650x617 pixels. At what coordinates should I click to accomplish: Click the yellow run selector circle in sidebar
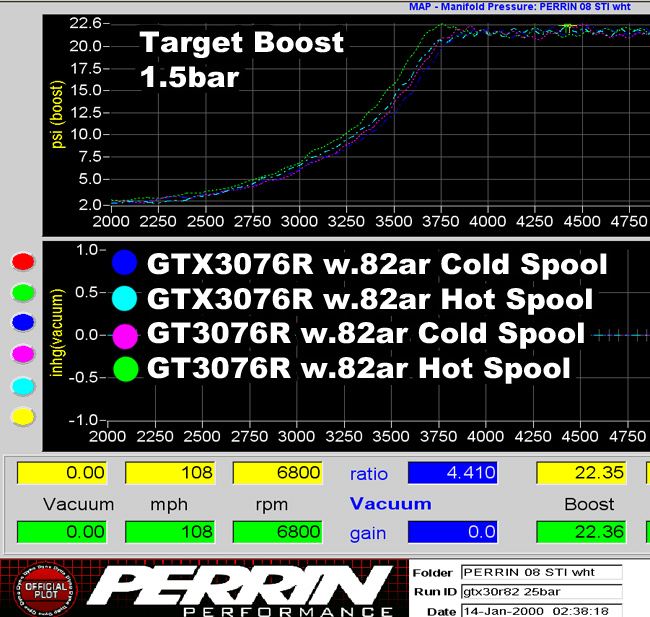(x=23, y=417)
